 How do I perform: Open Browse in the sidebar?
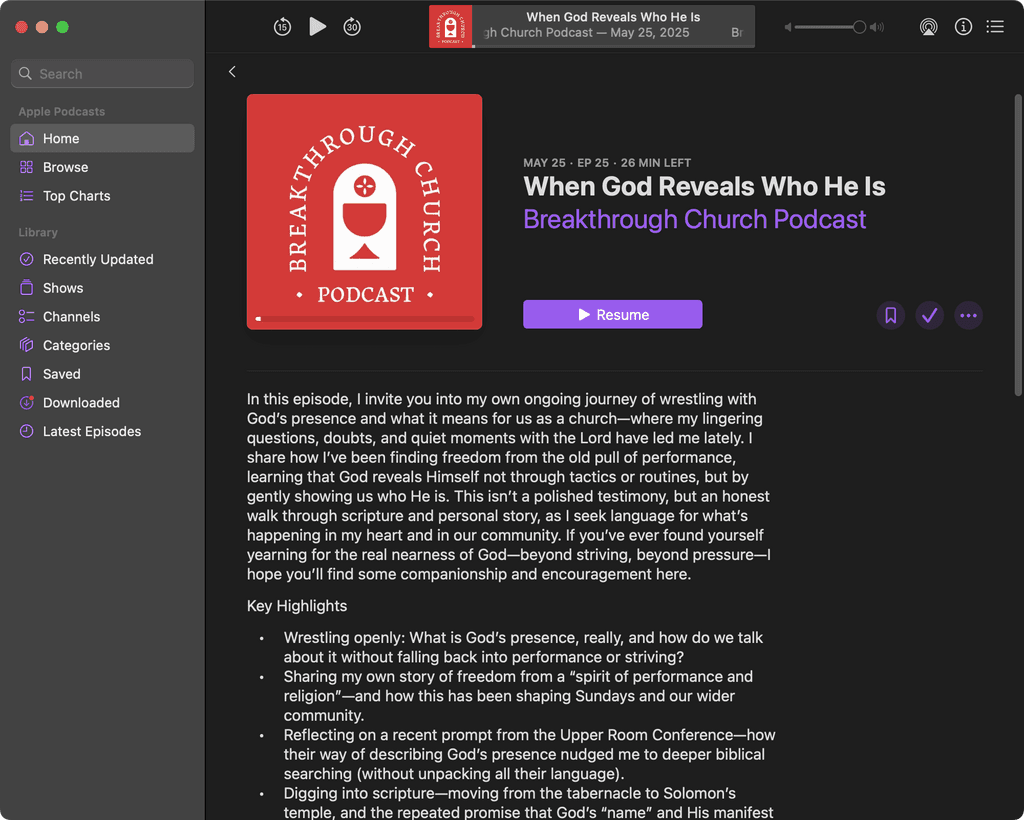103,167
